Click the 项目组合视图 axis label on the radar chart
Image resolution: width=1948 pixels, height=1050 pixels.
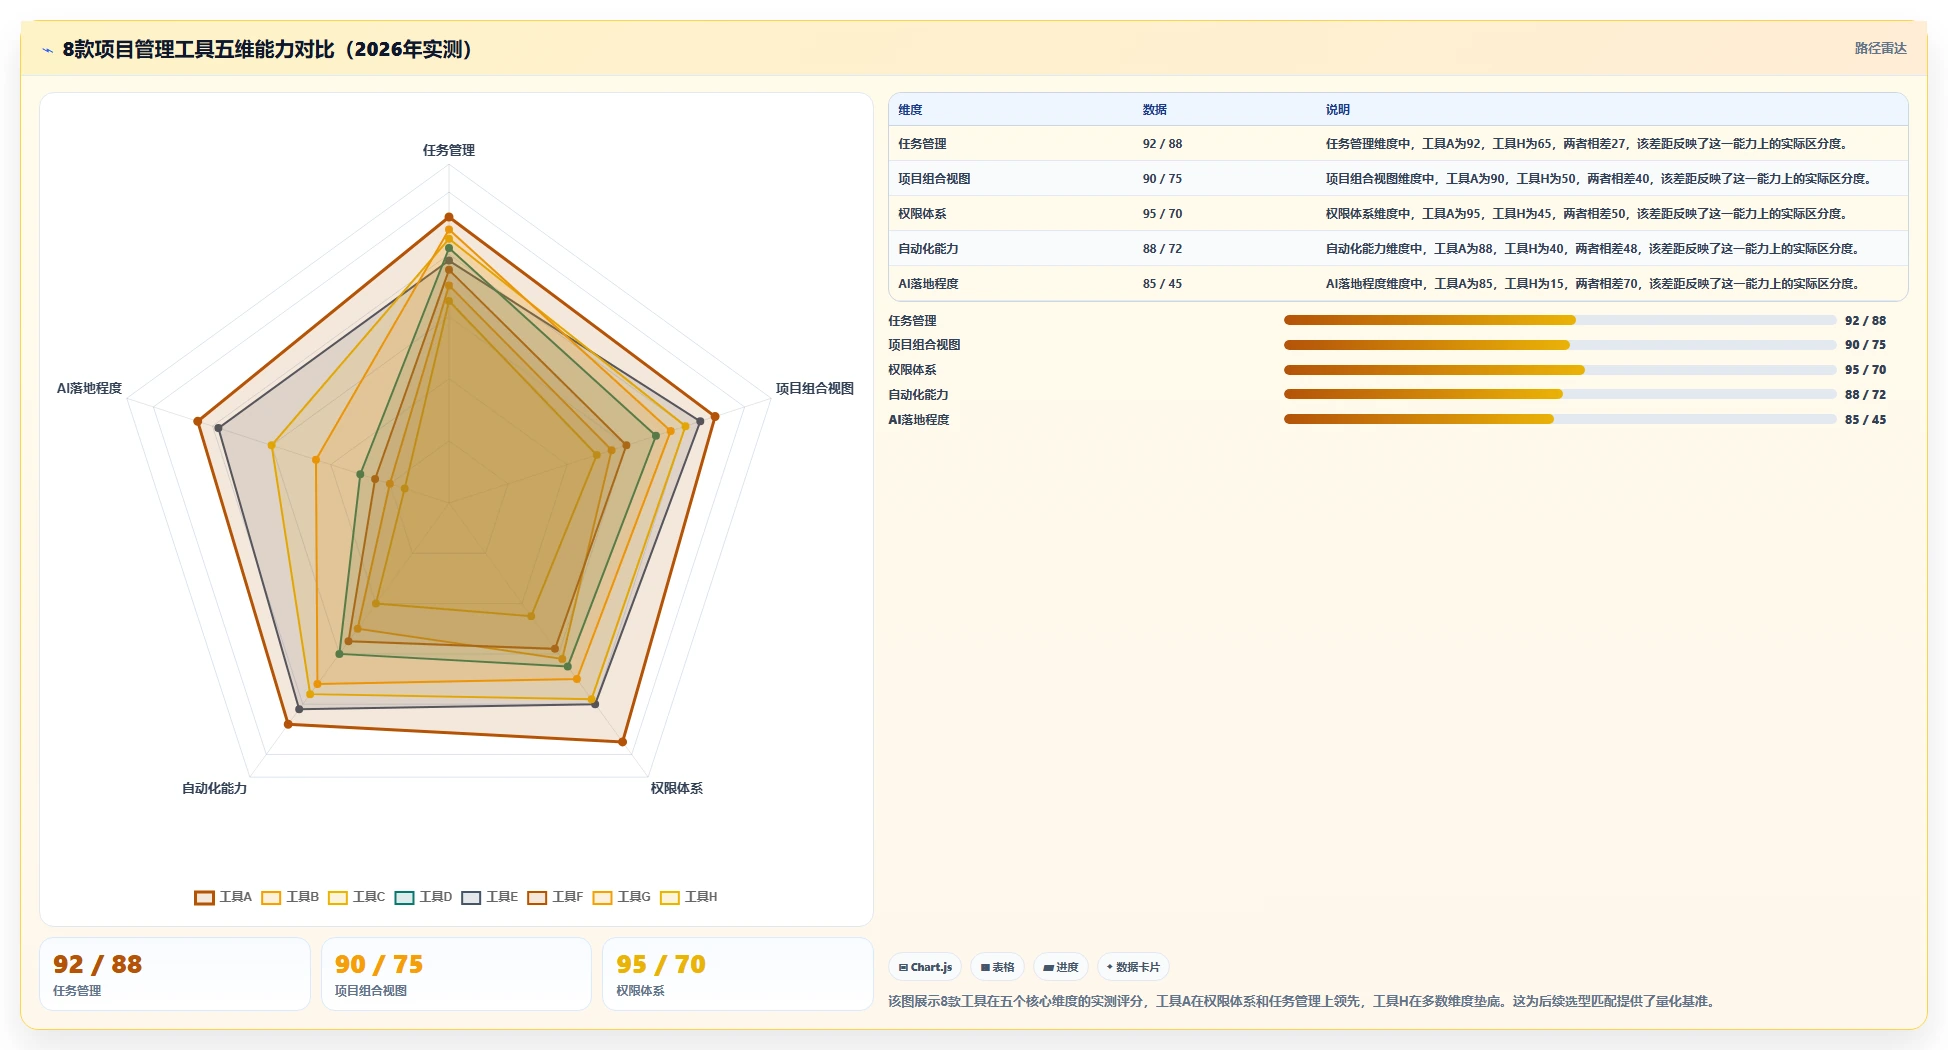[815, 388]
